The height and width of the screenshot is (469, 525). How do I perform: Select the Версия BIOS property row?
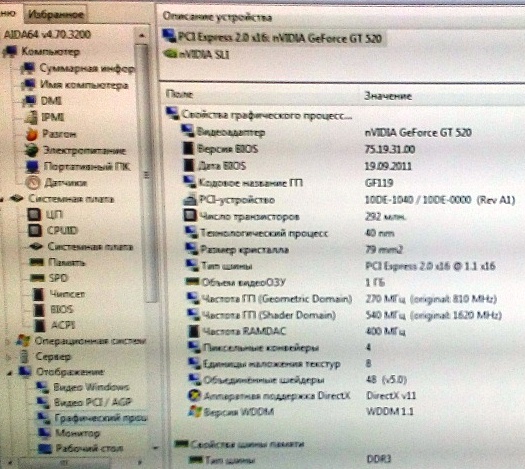coord(341,149)
